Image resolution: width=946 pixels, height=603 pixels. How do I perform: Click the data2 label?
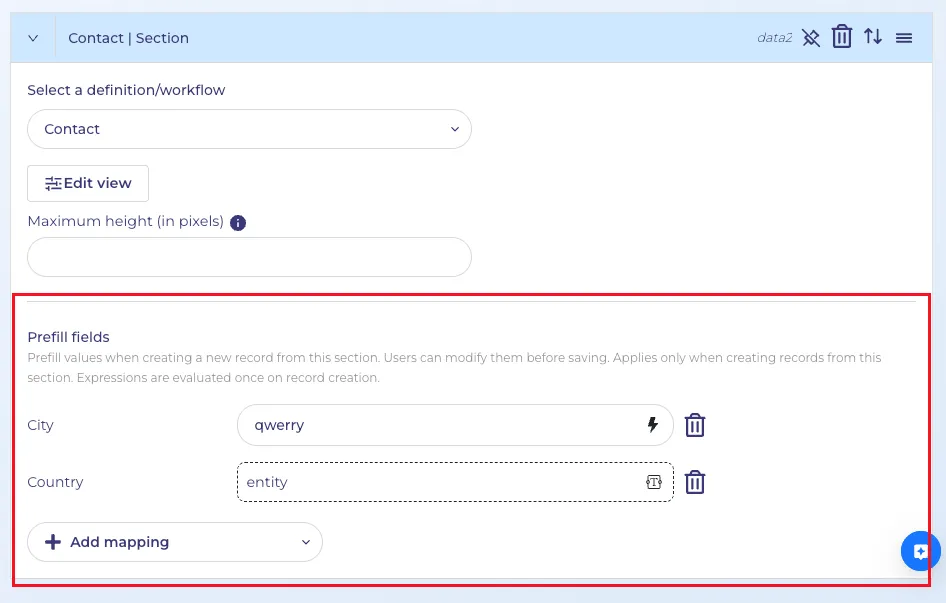775,38
